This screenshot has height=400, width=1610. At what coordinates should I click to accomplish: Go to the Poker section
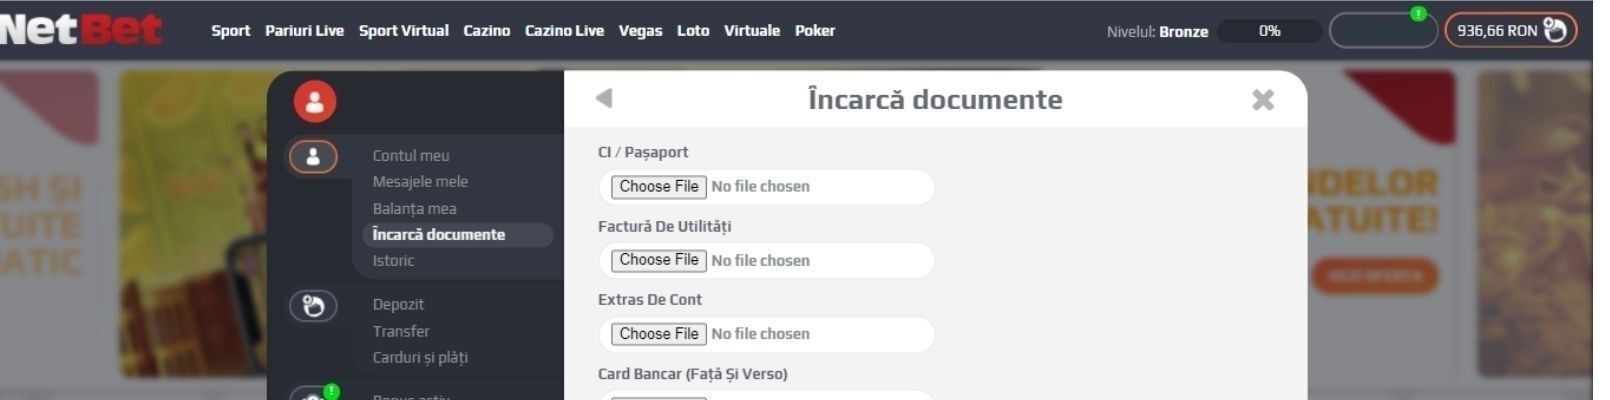[815, 31]
